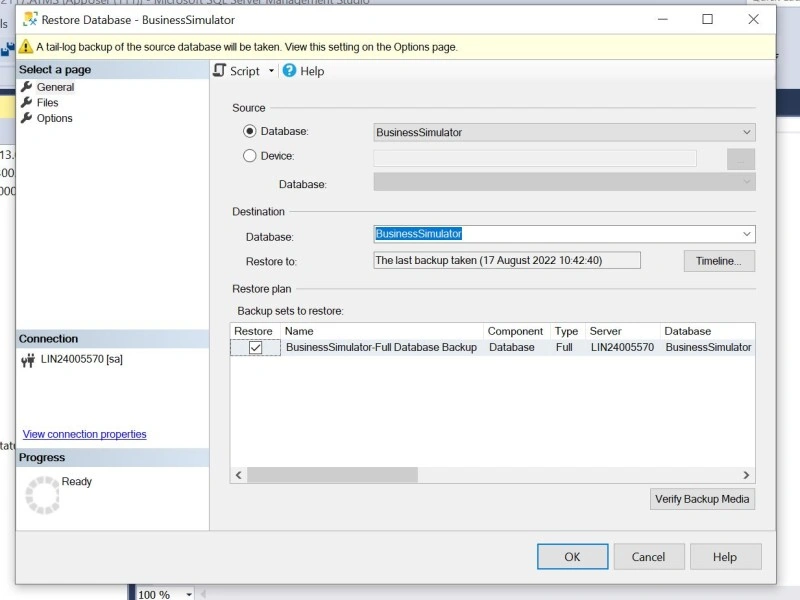Click the bottom Help button
This screenshot has height=600, width=800.
(x=725, y=557)
